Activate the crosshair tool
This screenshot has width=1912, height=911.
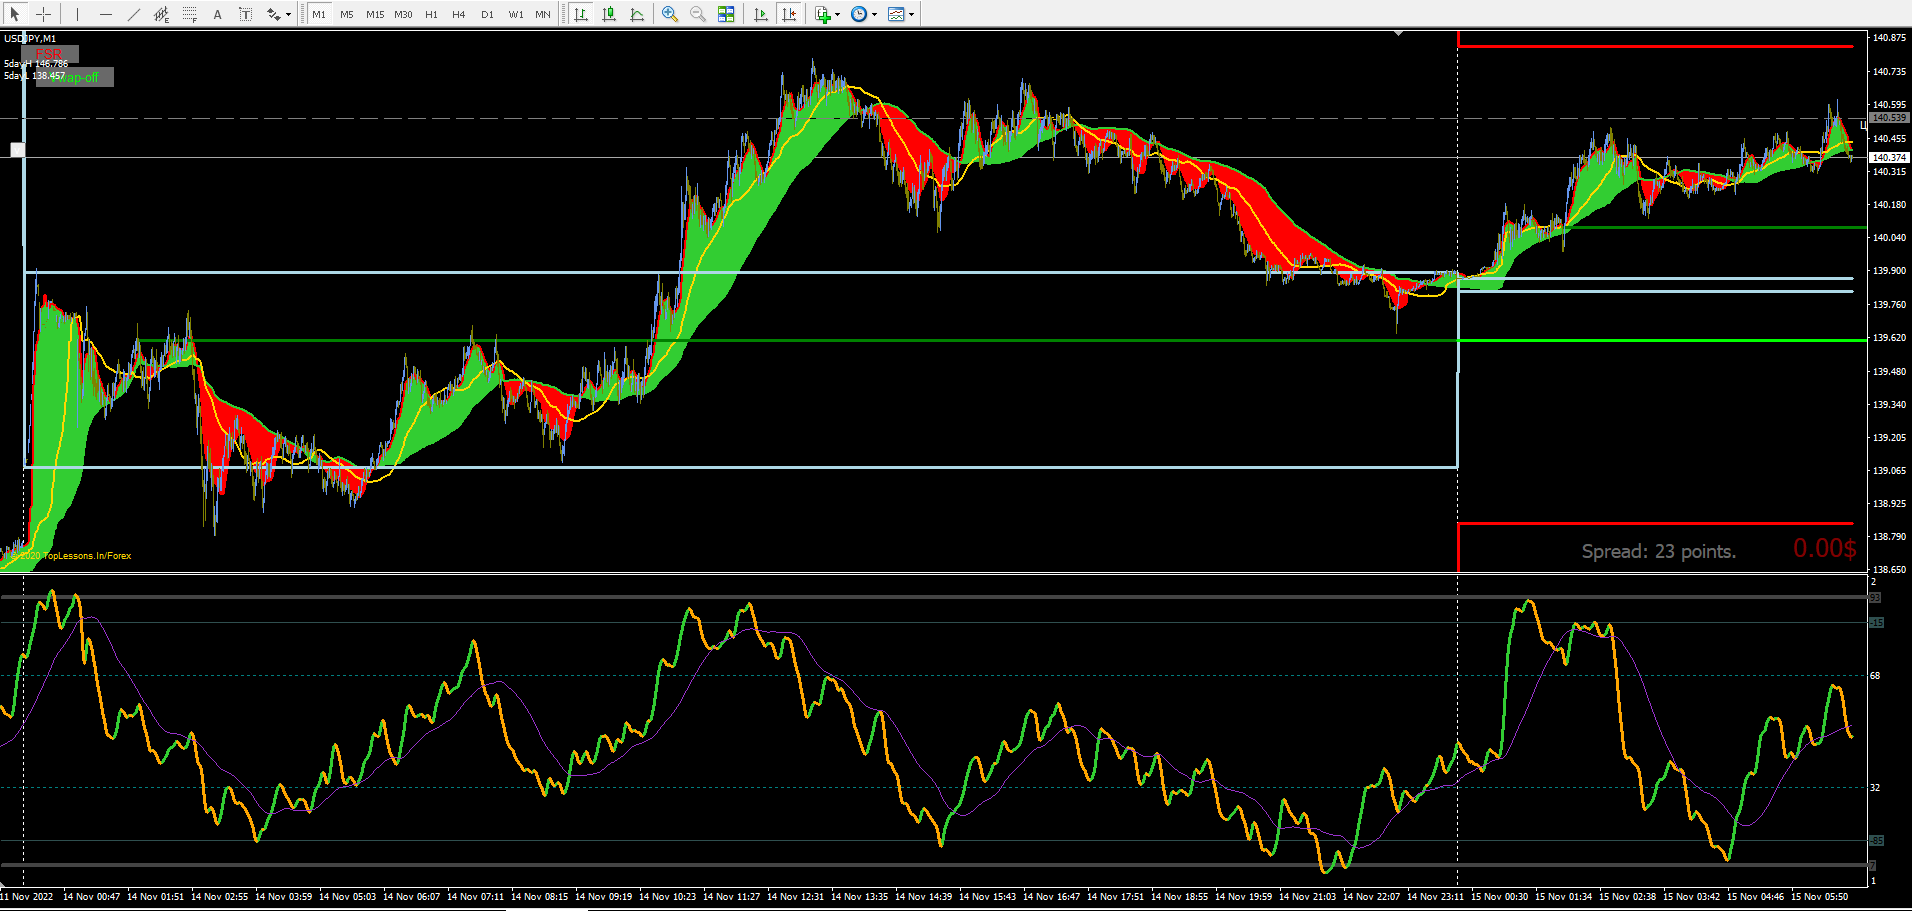pyautogui.click(x=43, y=14)
